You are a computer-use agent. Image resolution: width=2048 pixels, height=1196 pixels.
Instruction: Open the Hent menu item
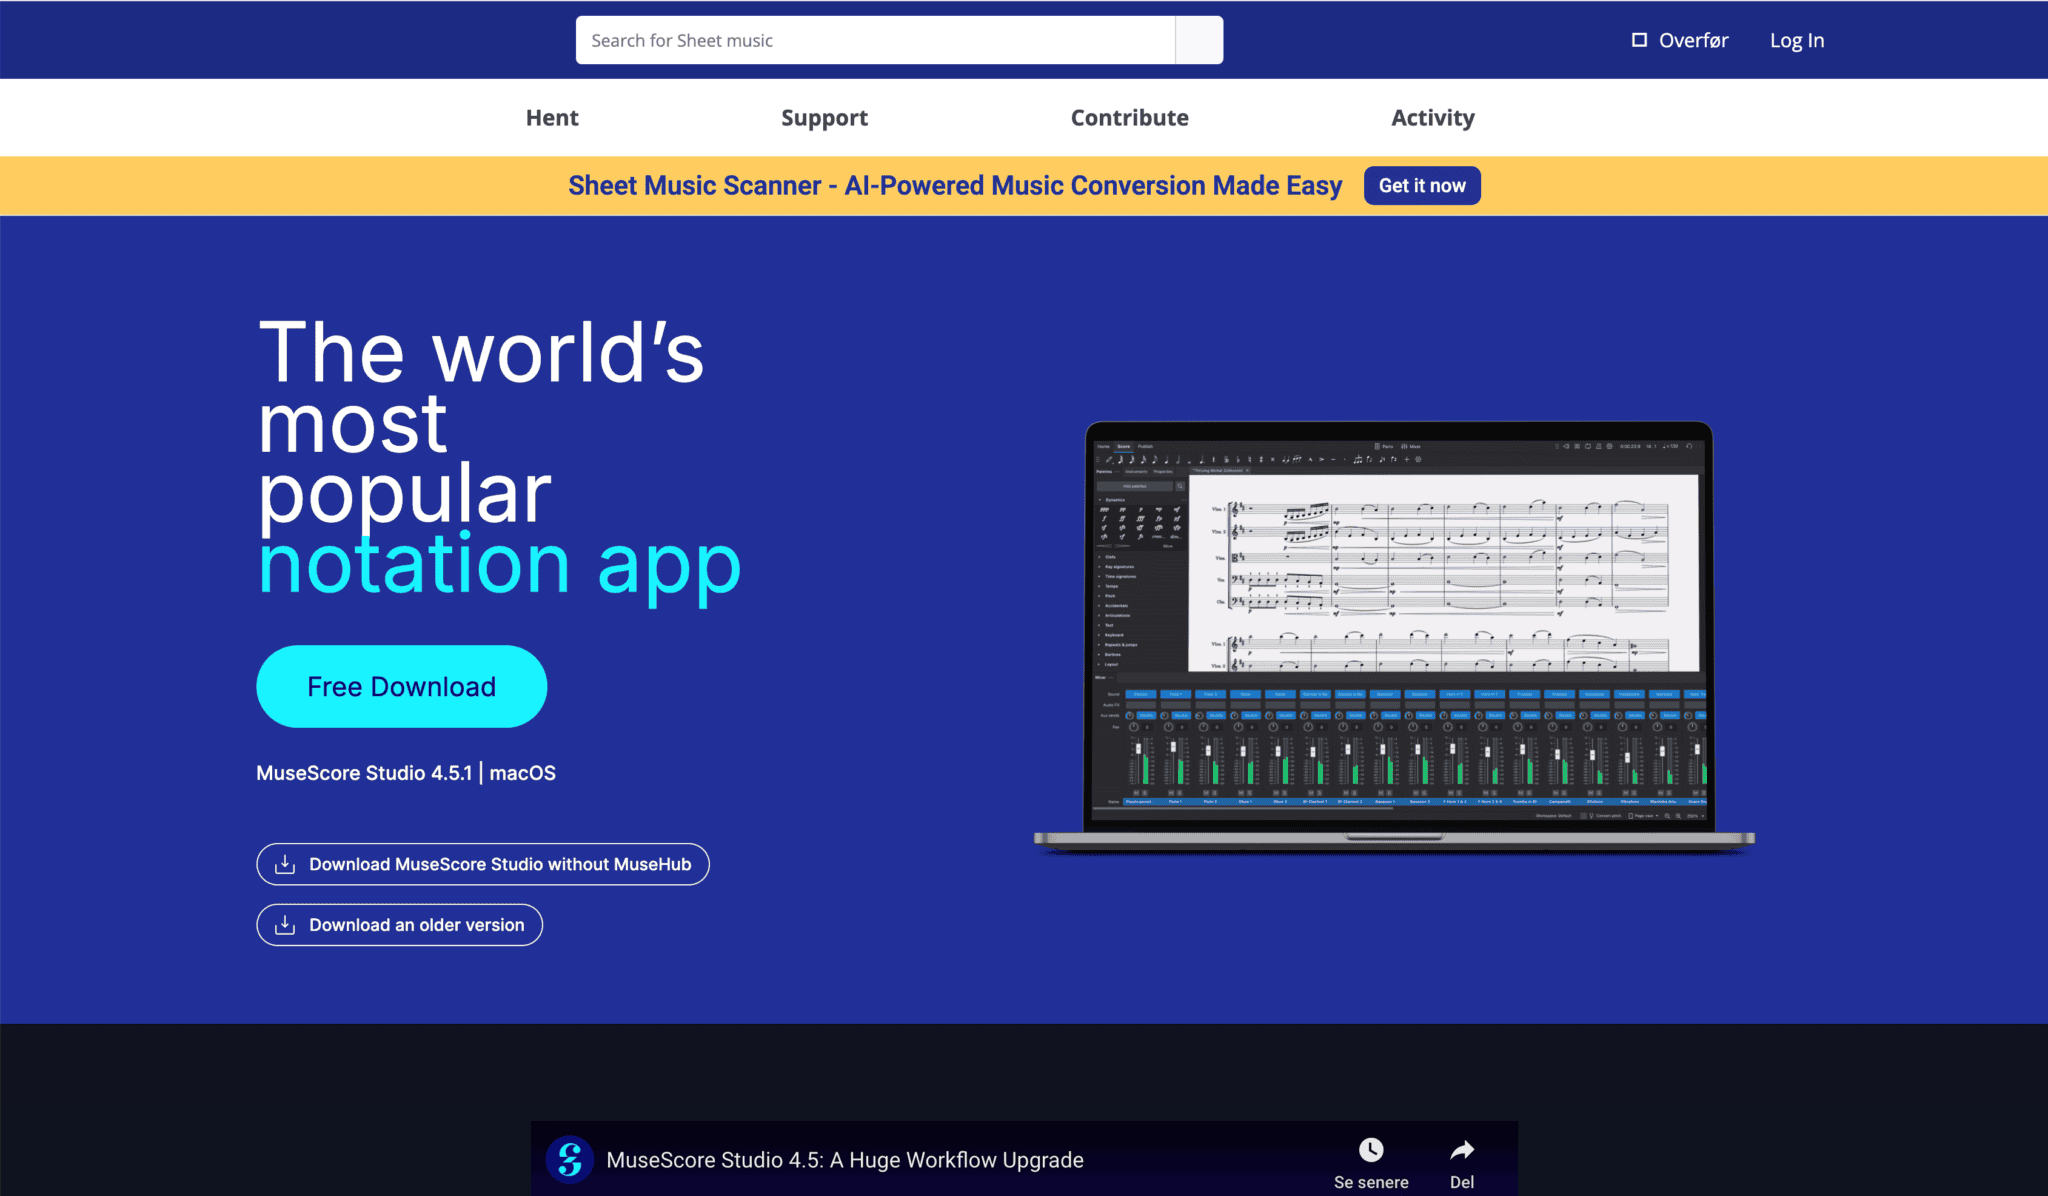pyautogui.click(x=551, y=117)
